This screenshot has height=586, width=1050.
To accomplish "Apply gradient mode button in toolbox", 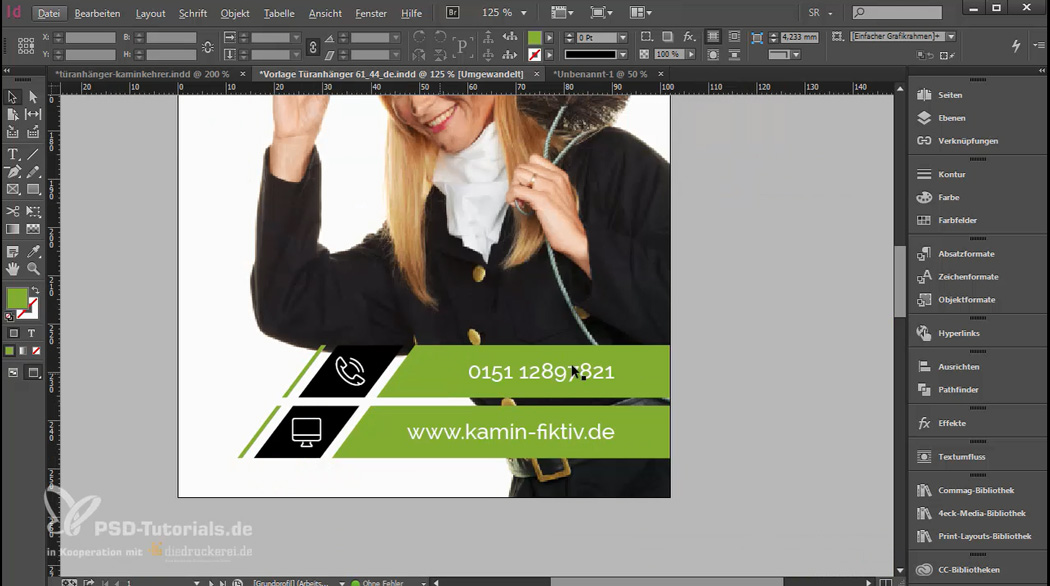I will (x=23, y=351).
